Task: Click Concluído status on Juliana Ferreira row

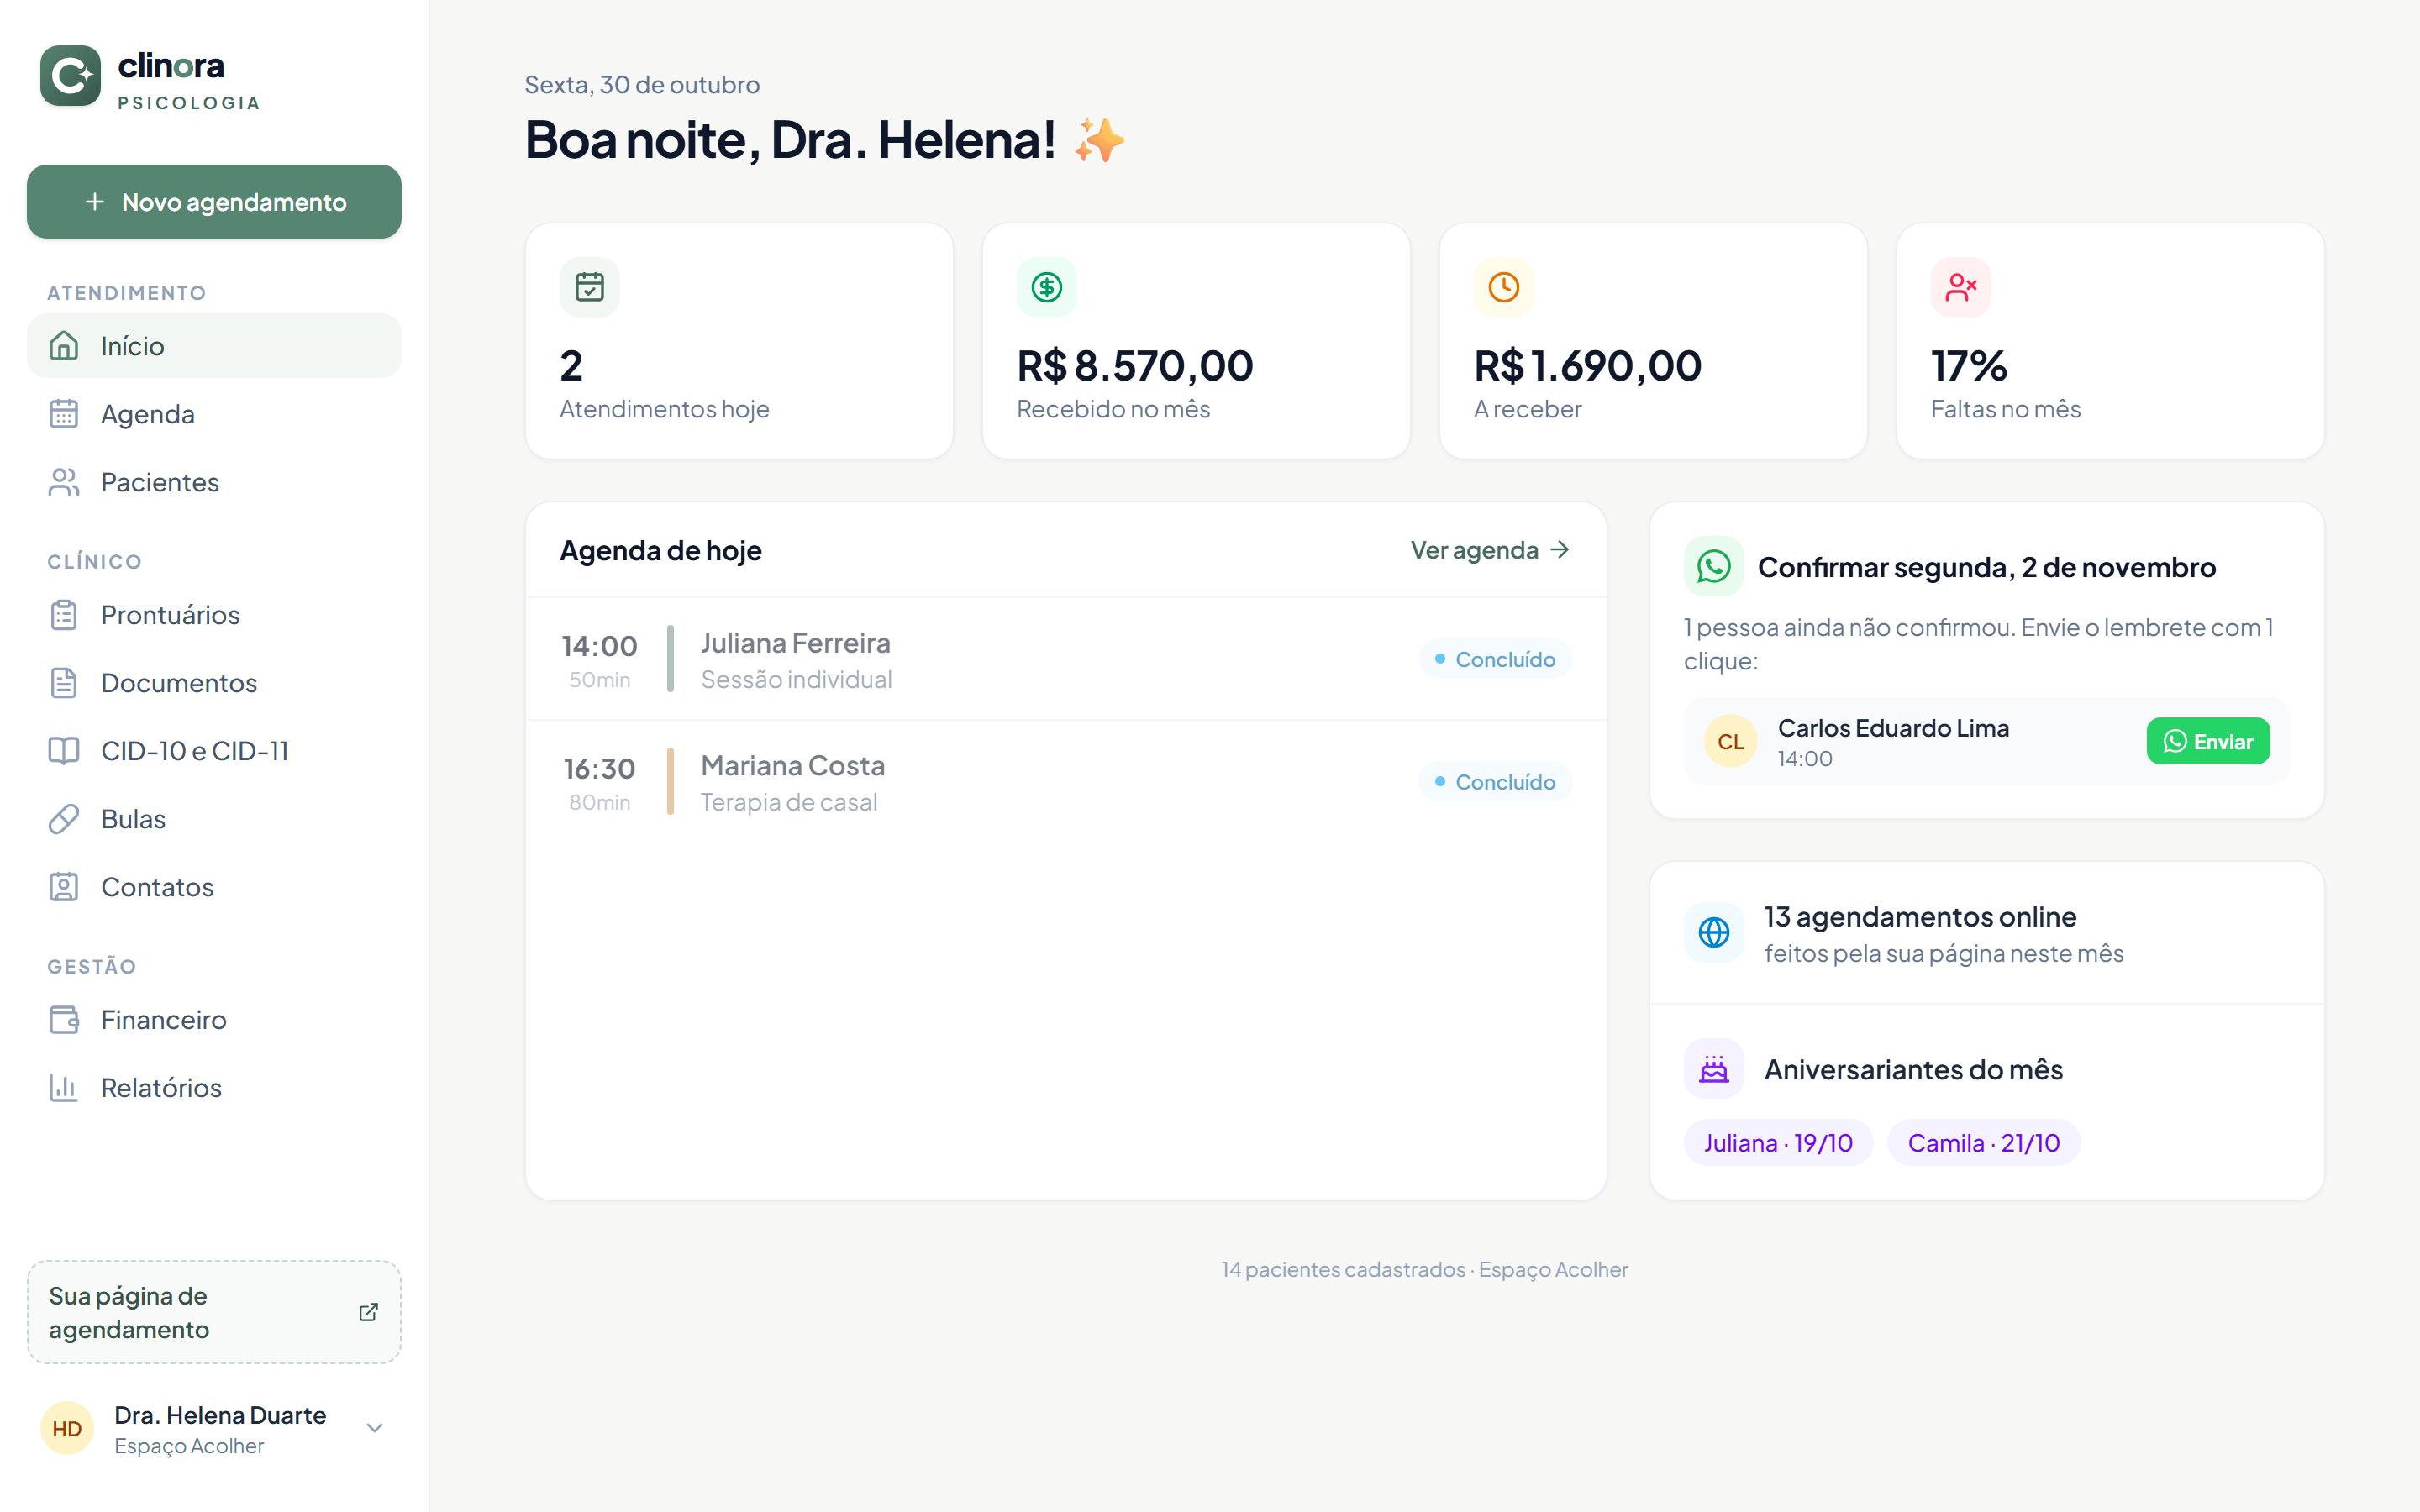Action: point(1495,659)
